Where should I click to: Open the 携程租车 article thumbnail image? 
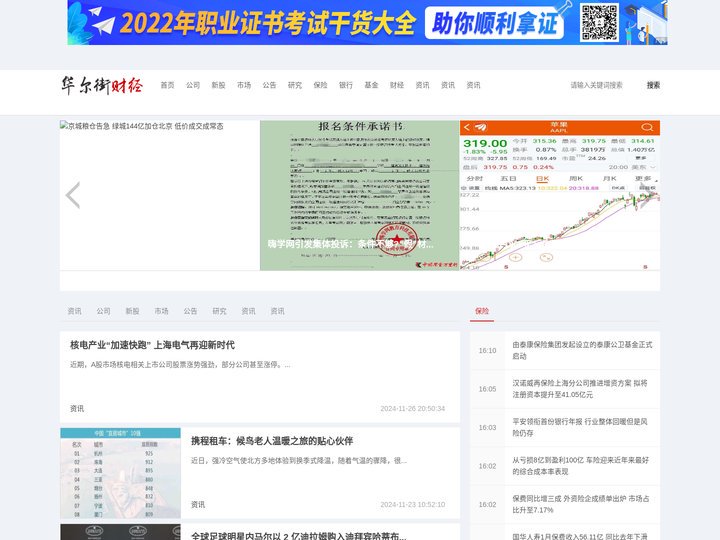pyautogui.click(x=120, y=473)
